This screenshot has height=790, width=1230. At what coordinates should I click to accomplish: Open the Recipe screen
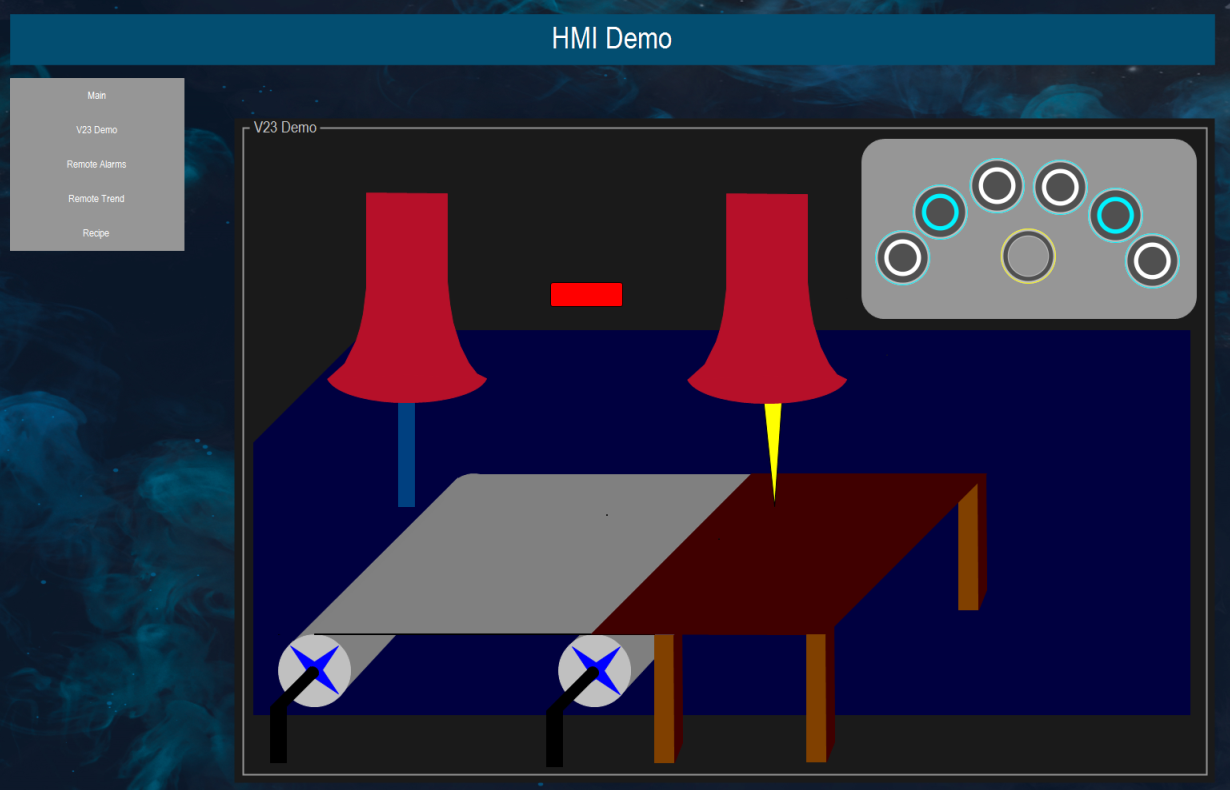(96, 232)
